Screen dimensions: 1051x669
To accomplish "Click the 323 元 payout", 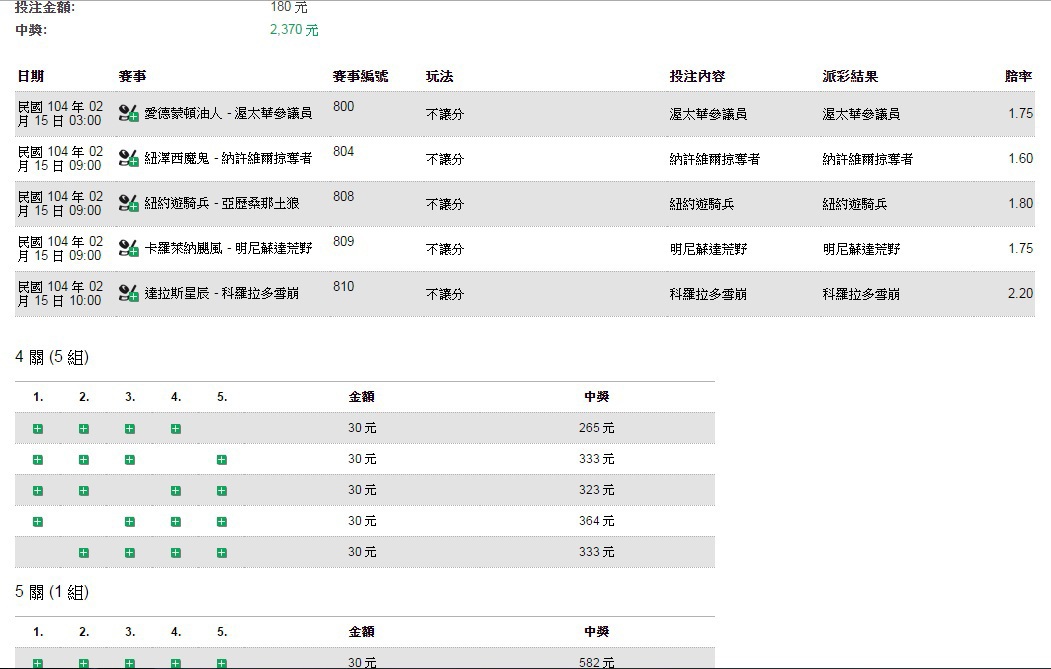I will pos(597,490).
